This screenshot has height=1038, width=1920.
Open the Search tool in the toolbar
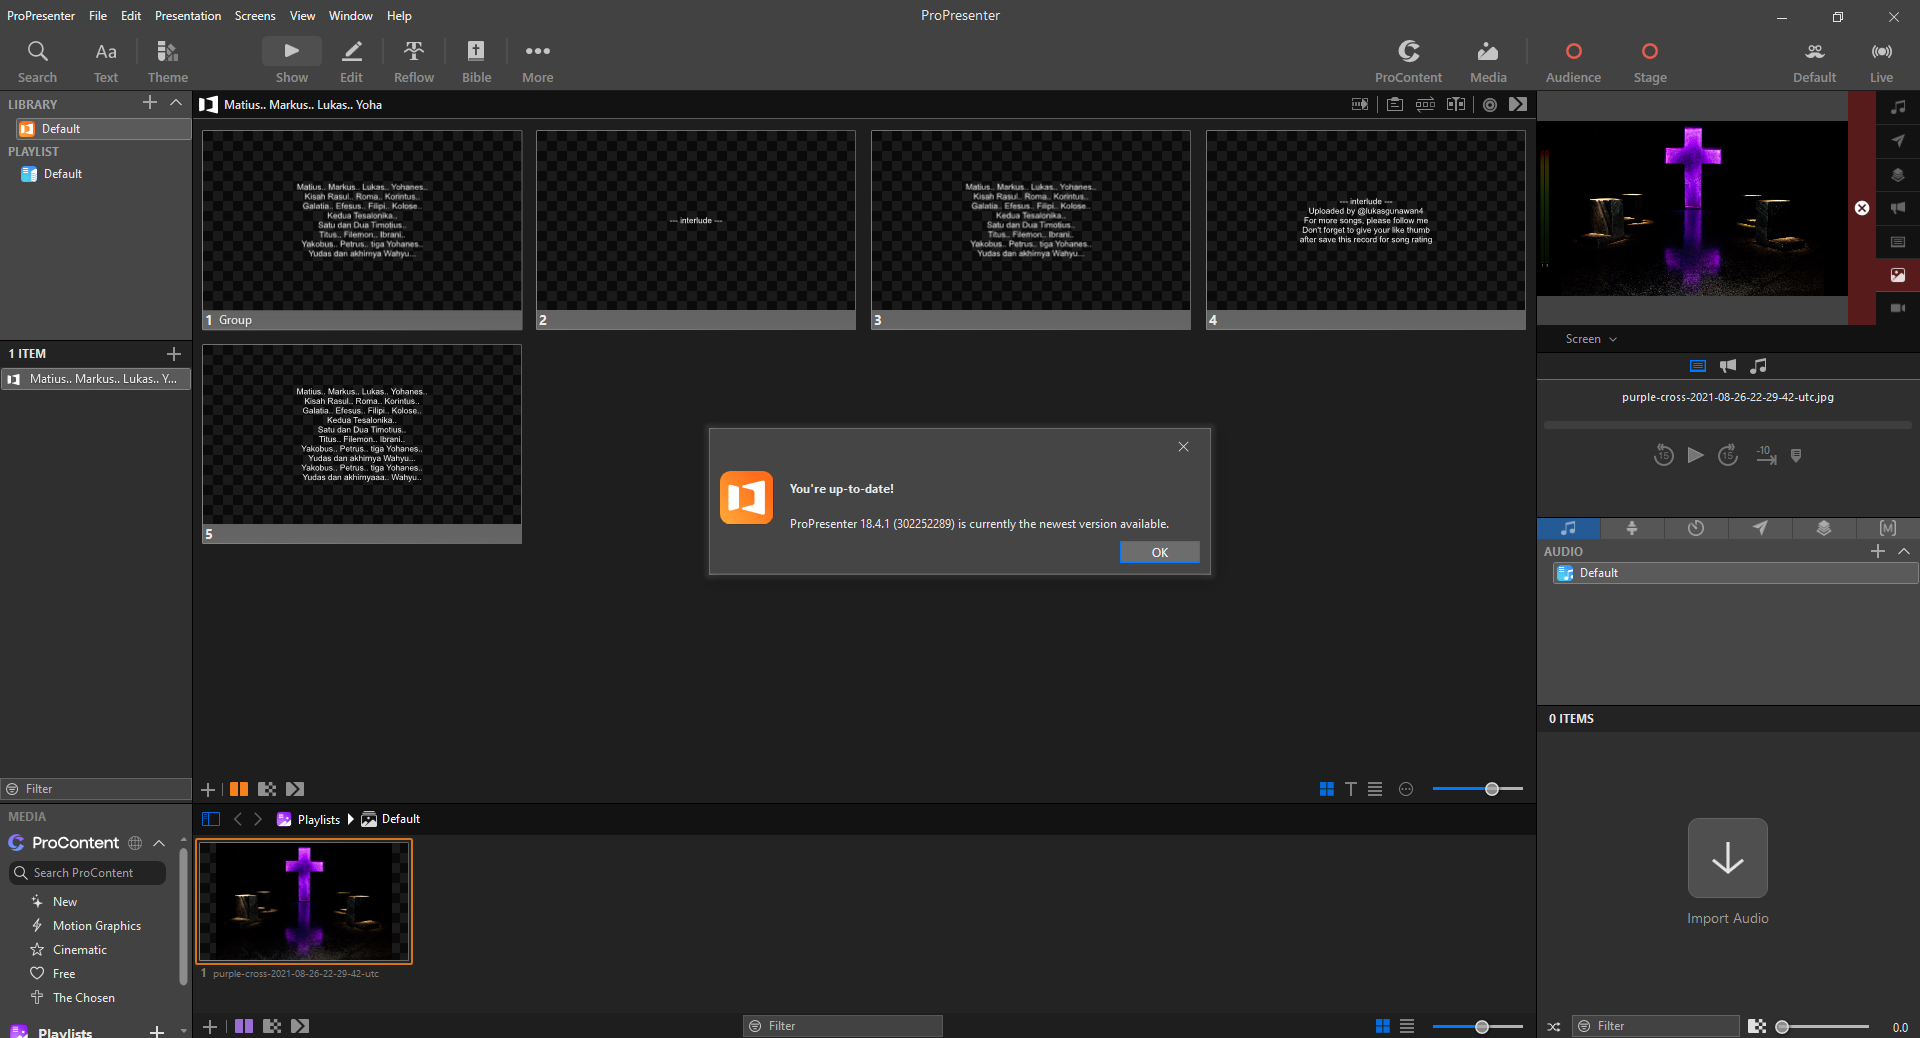point(37,62)
